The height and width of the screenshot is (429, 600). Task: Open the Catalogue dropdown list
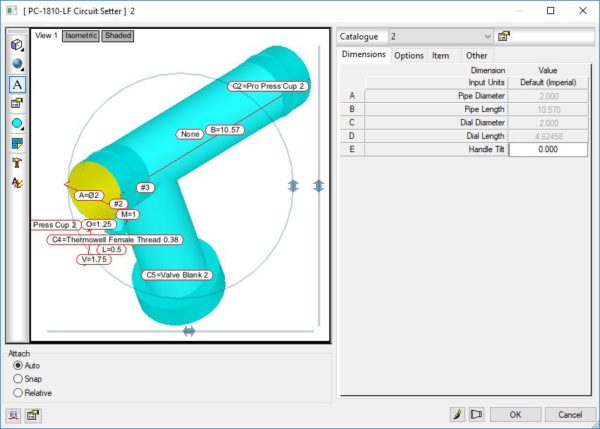tap(487, 36)
